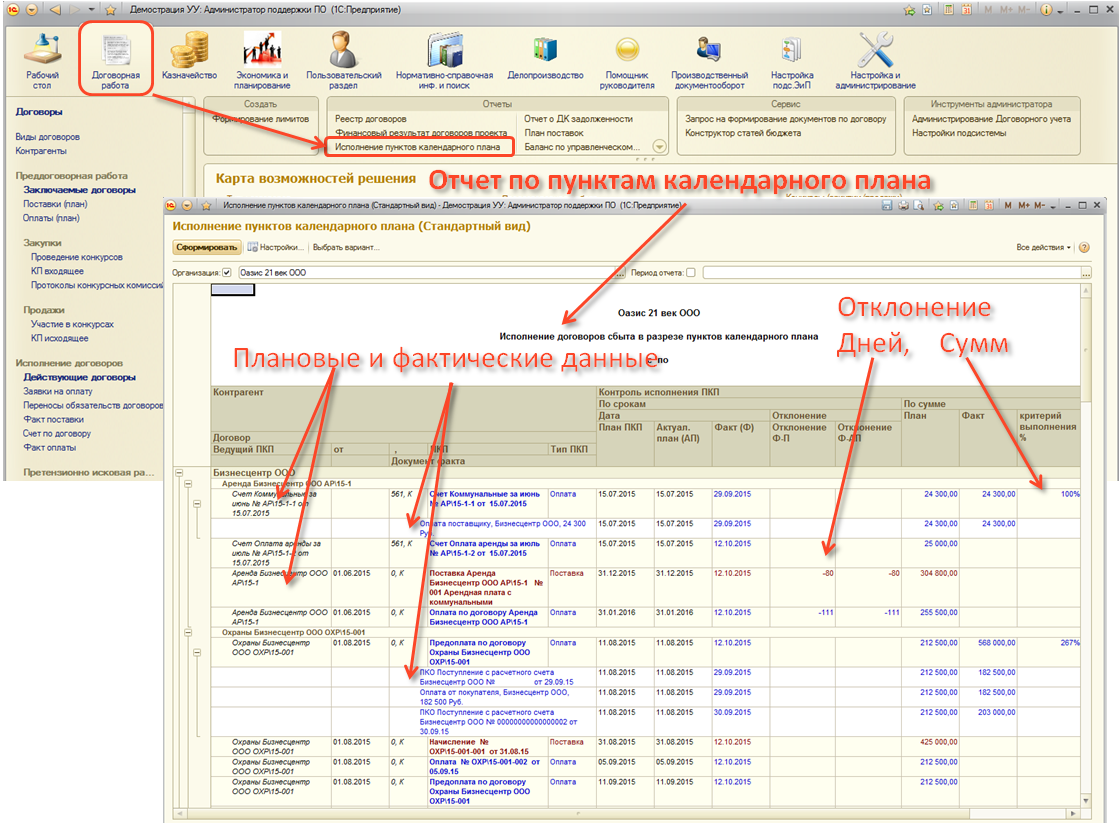Collapse the Охраны Бизнесцентр ООО group
The height and width of the screenshot is (825, 1119).
[x=188, y=632]
